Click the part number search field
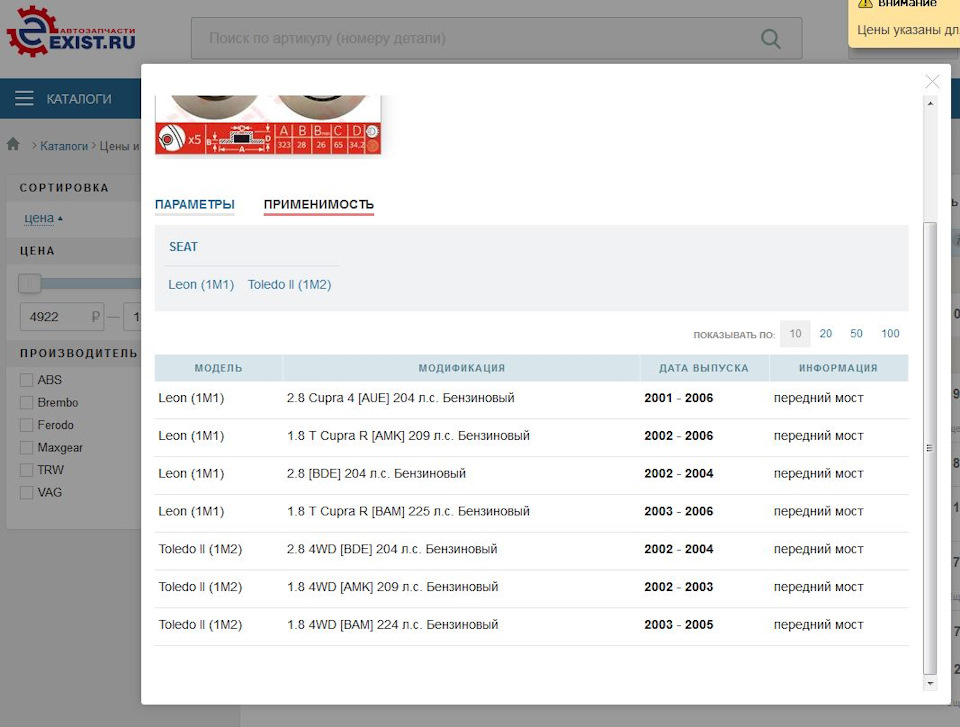 496,39
